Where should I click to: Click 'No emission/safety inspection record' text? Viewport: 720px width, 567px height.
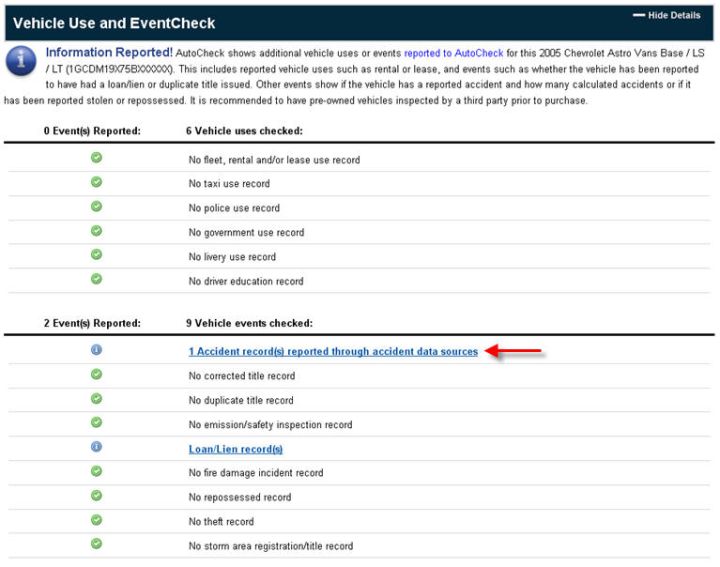[x=270, y=425]
